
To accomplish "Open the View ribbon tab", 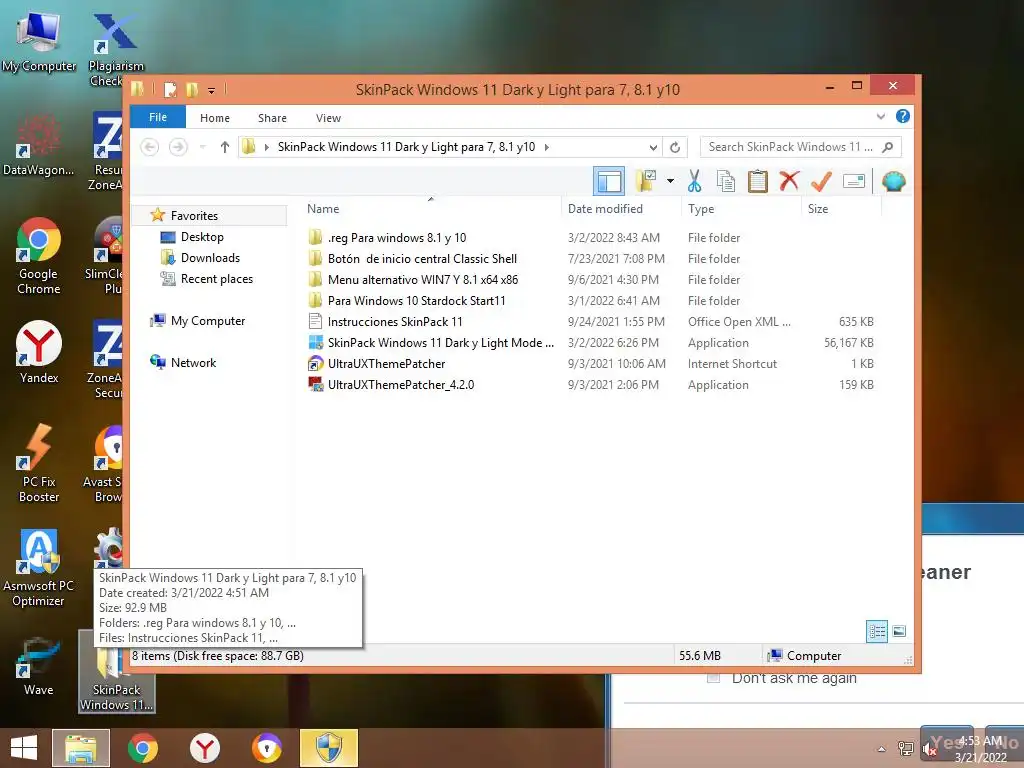I will (328, 118).
